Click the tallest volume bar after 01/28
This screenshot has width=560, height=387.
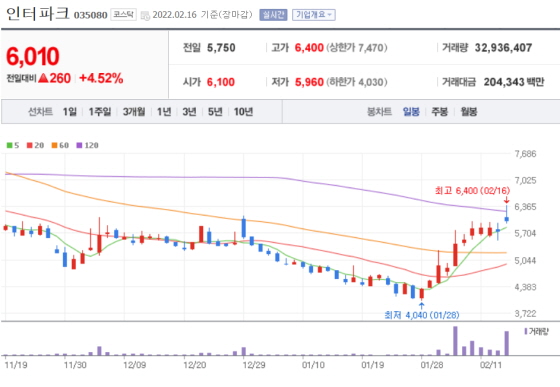point(455,341)
